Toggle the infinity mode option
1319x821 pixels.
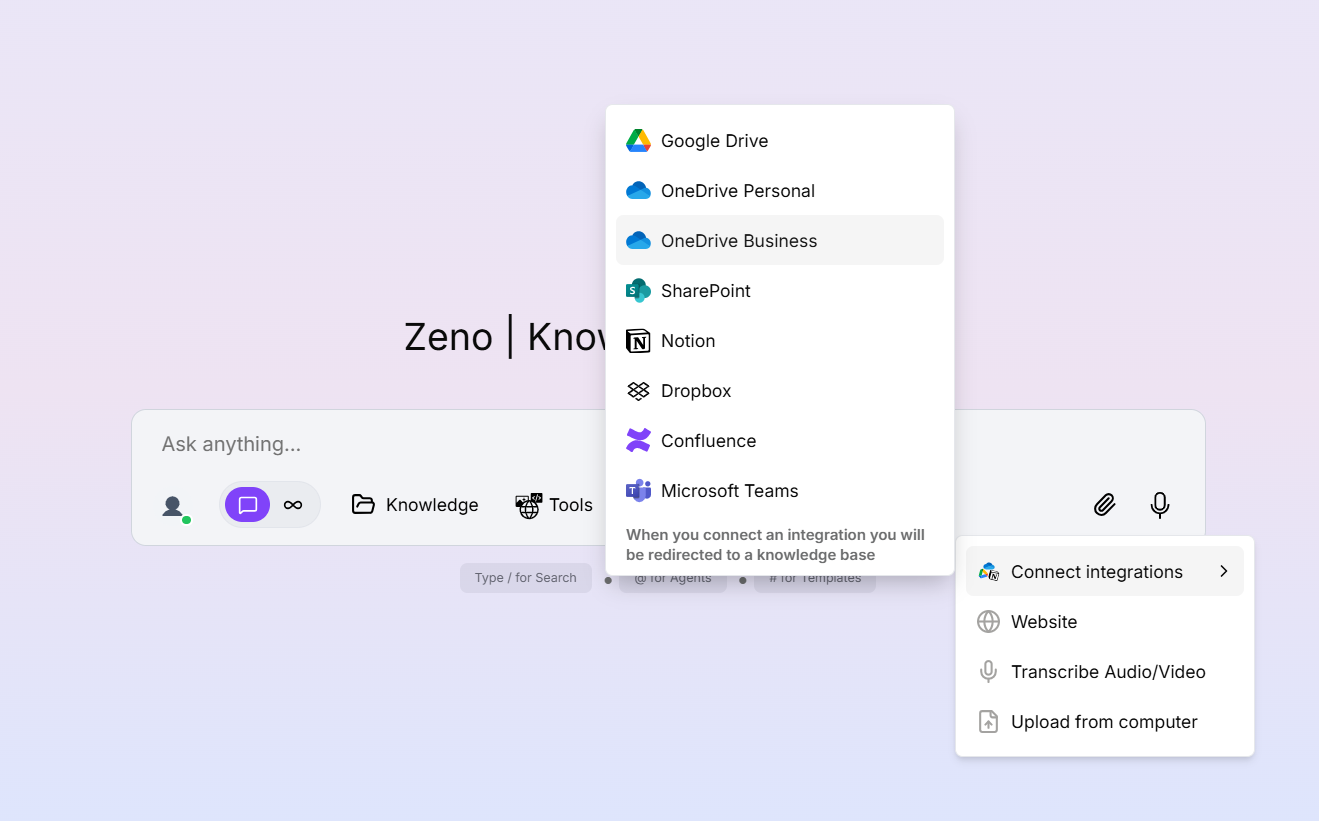pyautogui.click(x=294, y=504)
